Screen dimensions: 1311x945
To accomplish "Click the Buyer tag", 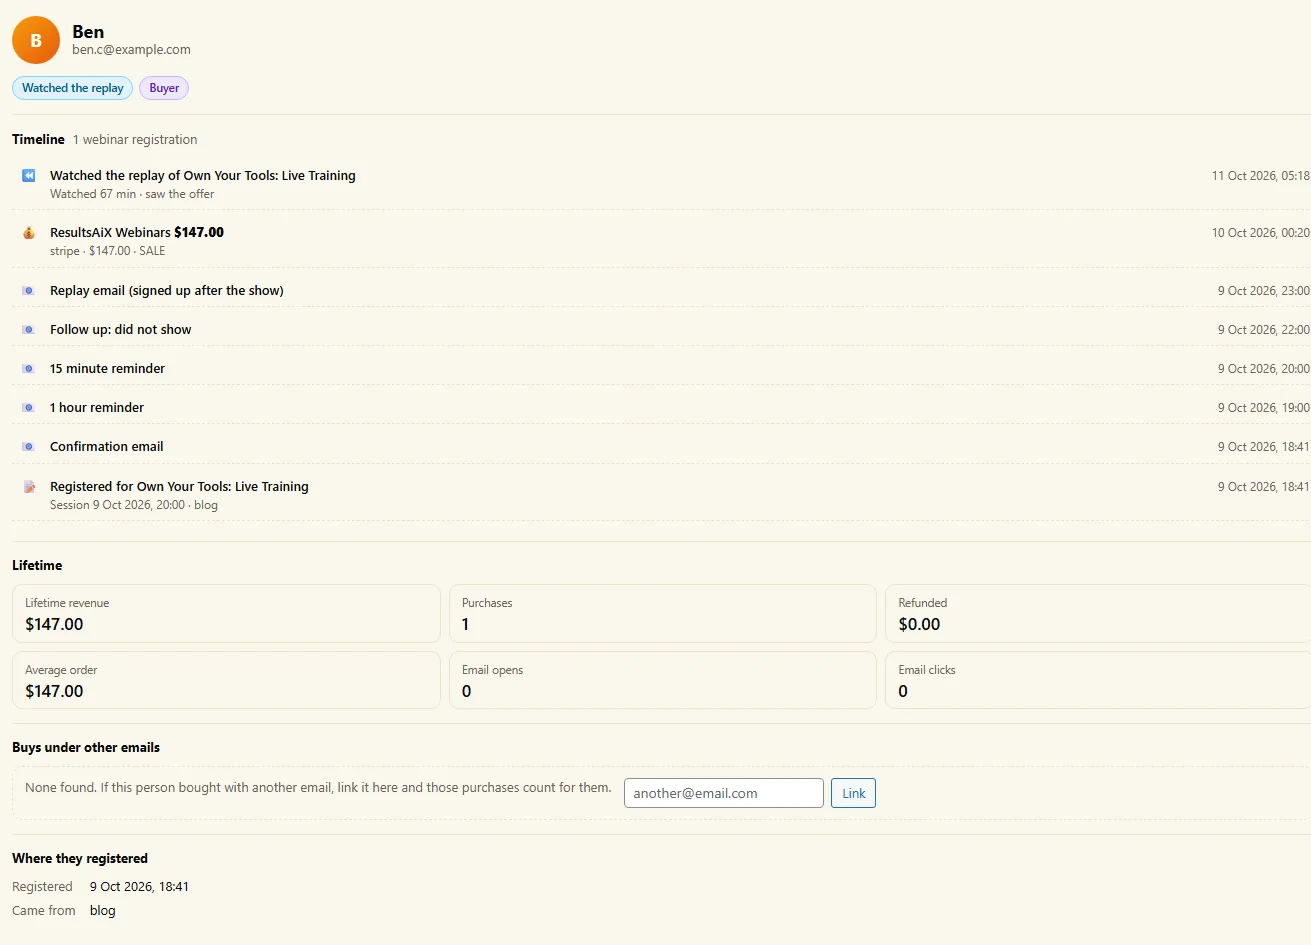I will pyautogui.click(x=164, y=88).
